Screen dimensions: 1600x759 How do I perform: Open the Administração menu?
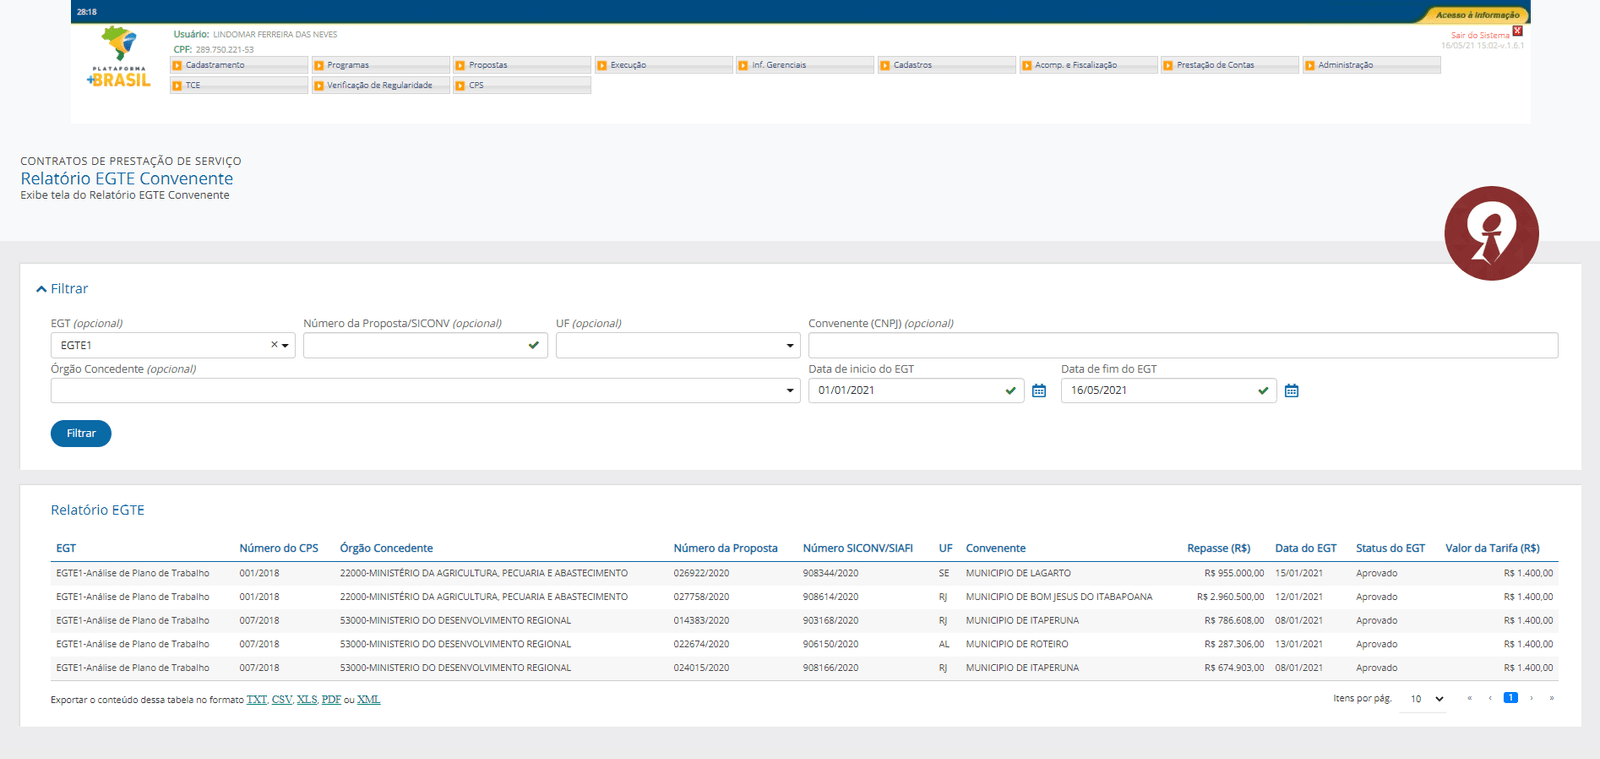click(x=1371, y=65)
